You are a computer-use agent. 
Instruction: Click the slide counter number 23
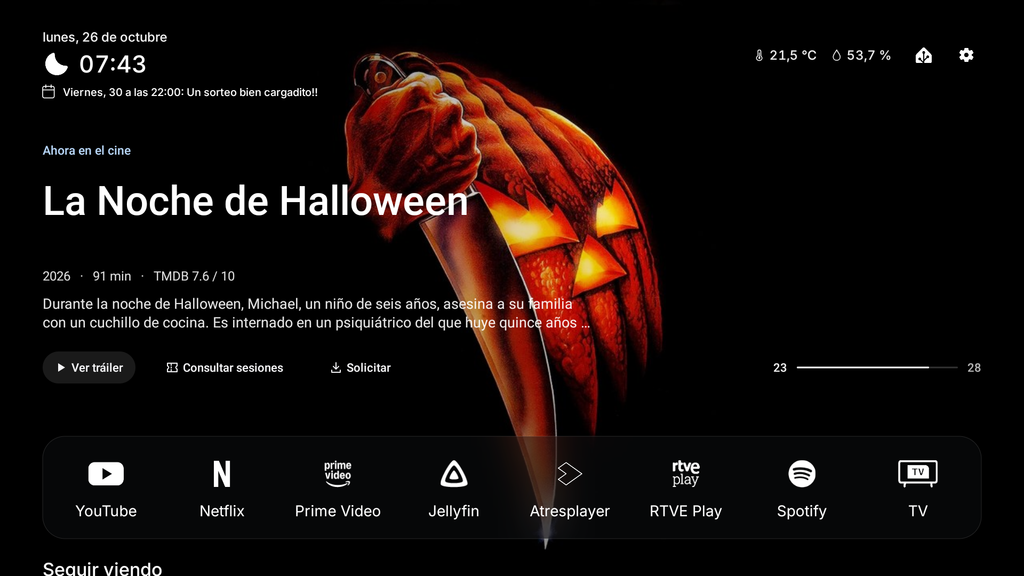pyautogui.click(x=780, y=368)
